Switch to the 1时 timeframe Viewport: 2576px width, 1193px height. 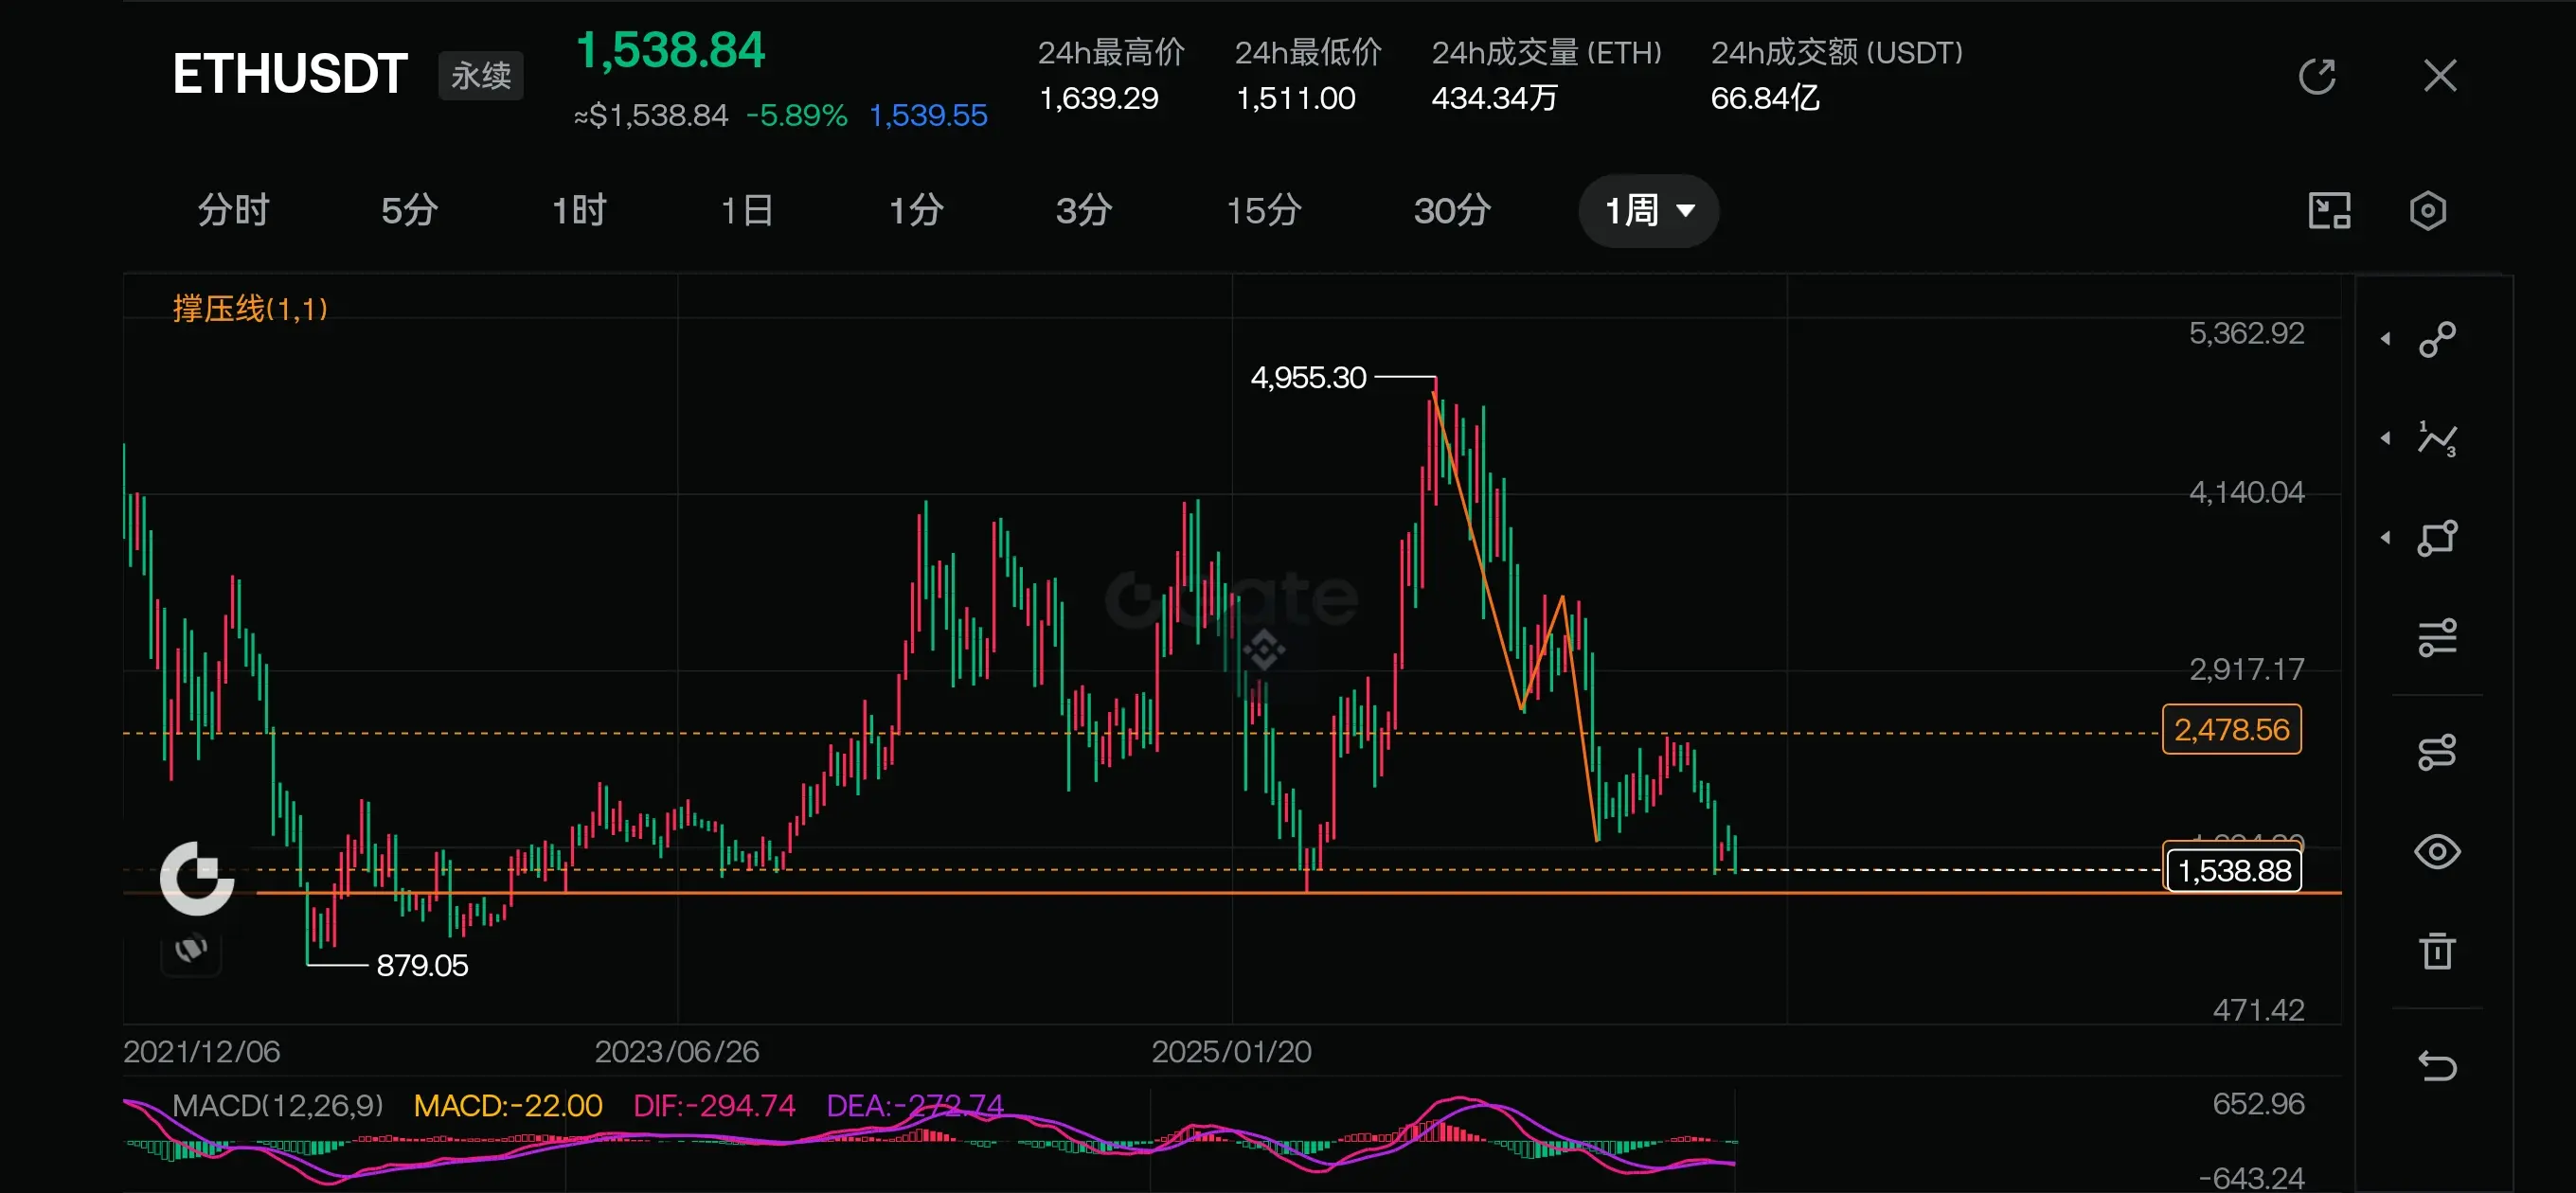point(579,211)
